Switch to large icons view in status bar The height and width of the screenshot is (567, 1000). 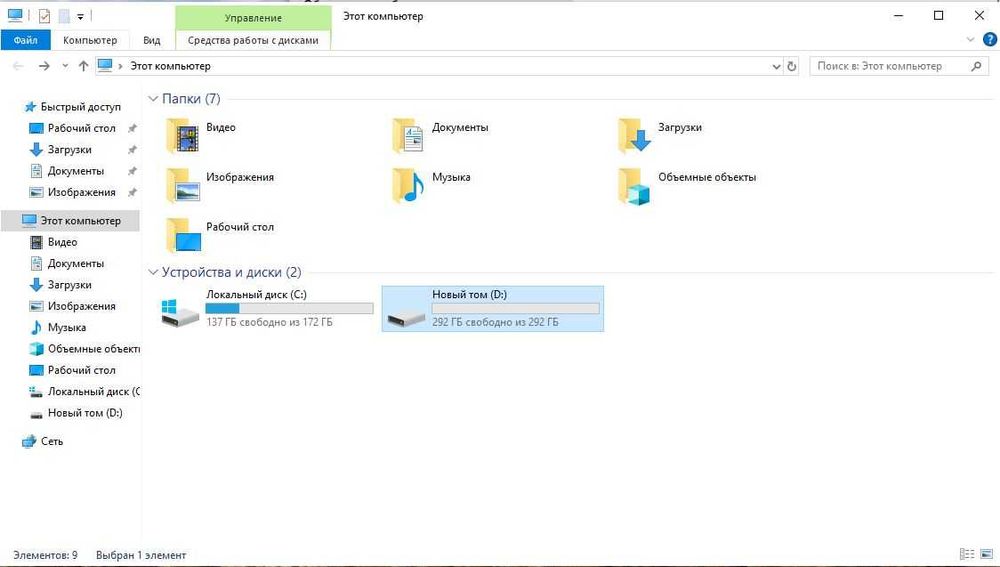pyautogui.click(x=987, y=554)
